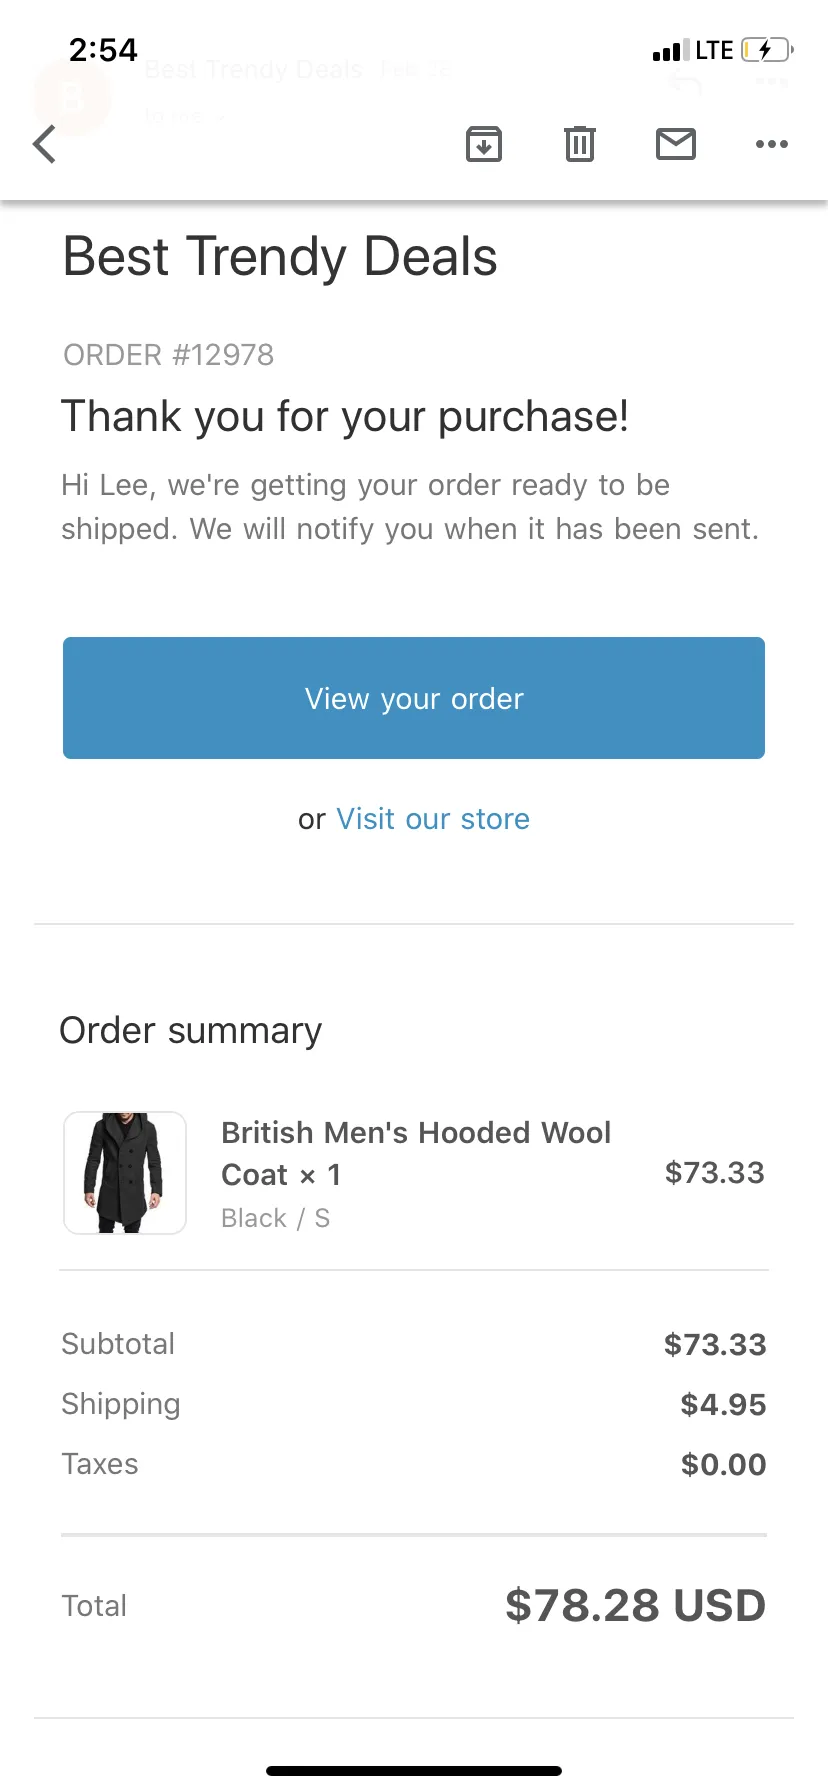This screenshot has width=828, height=1792.
Task: Open the three-dot more options menu
Action: point(772,144)
